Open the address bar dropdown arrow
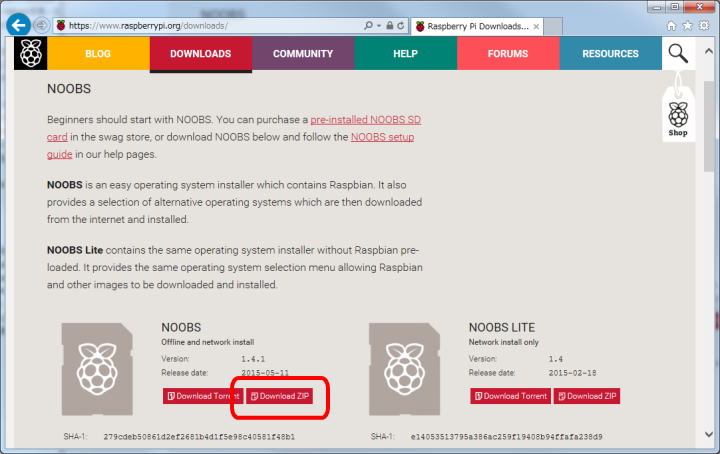 coord(379,26)
